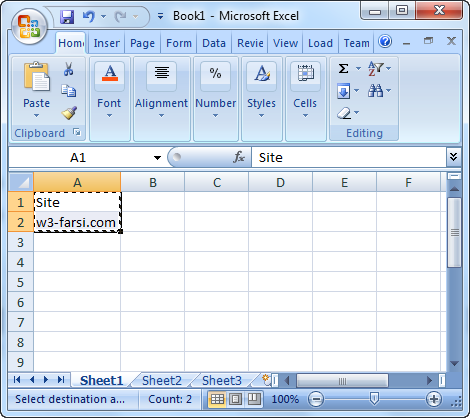
Task: Expand the formula bar
Action: pos(453,157)
